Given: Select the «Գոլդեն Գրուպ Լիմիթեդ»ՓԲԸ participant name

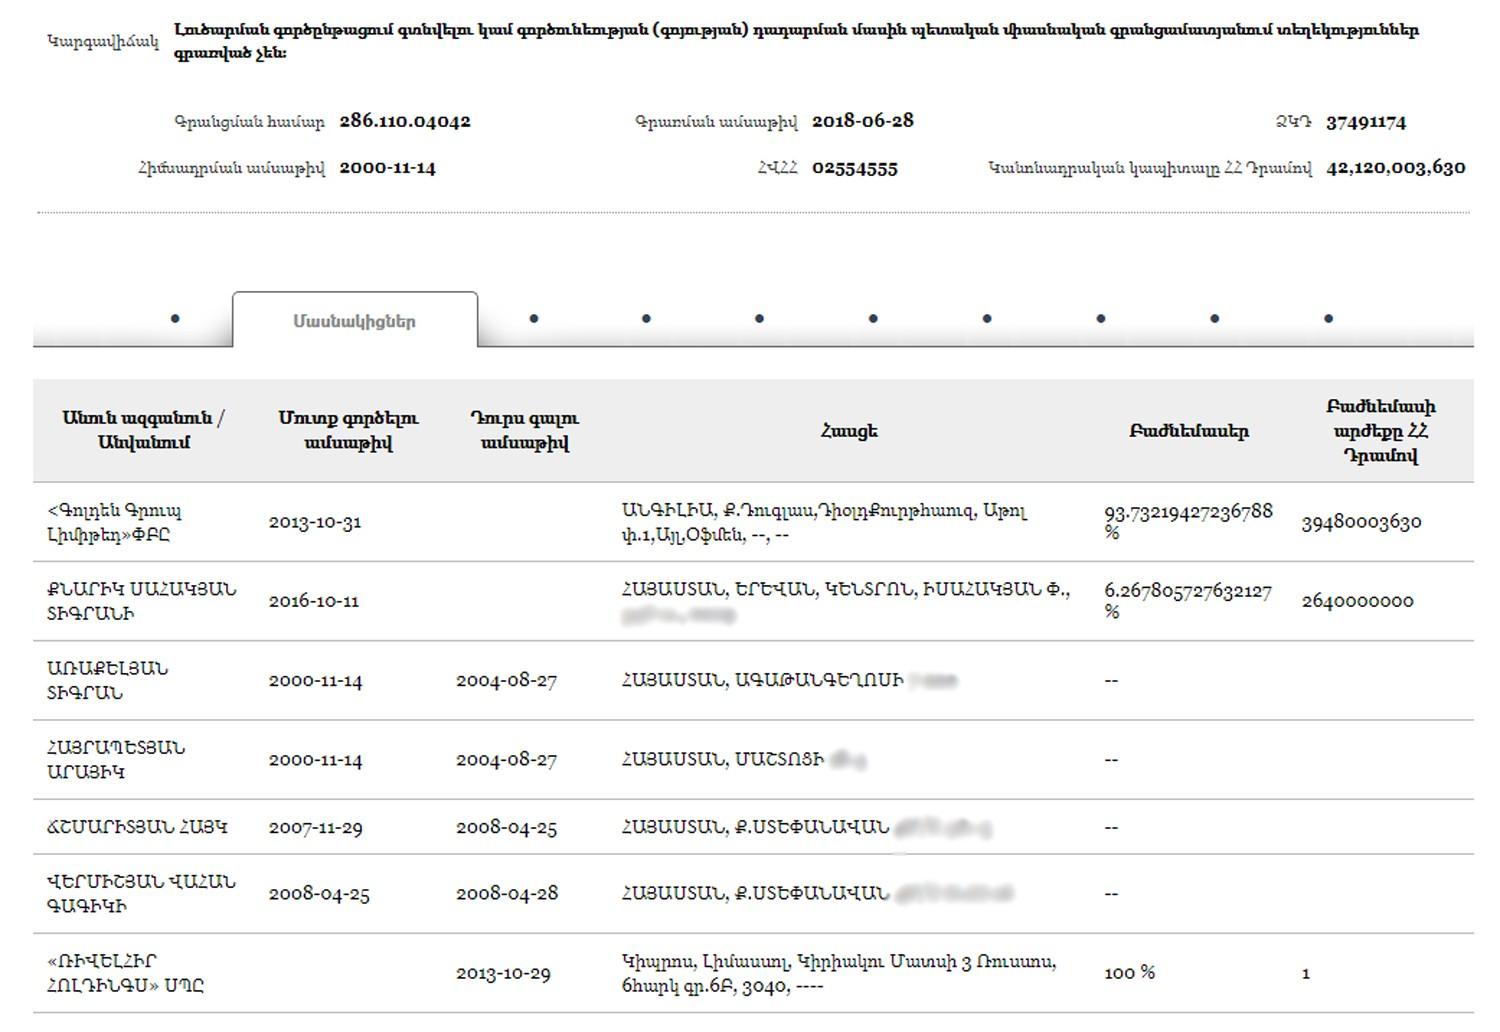Looking at the screenshot, I should (114, 522).
